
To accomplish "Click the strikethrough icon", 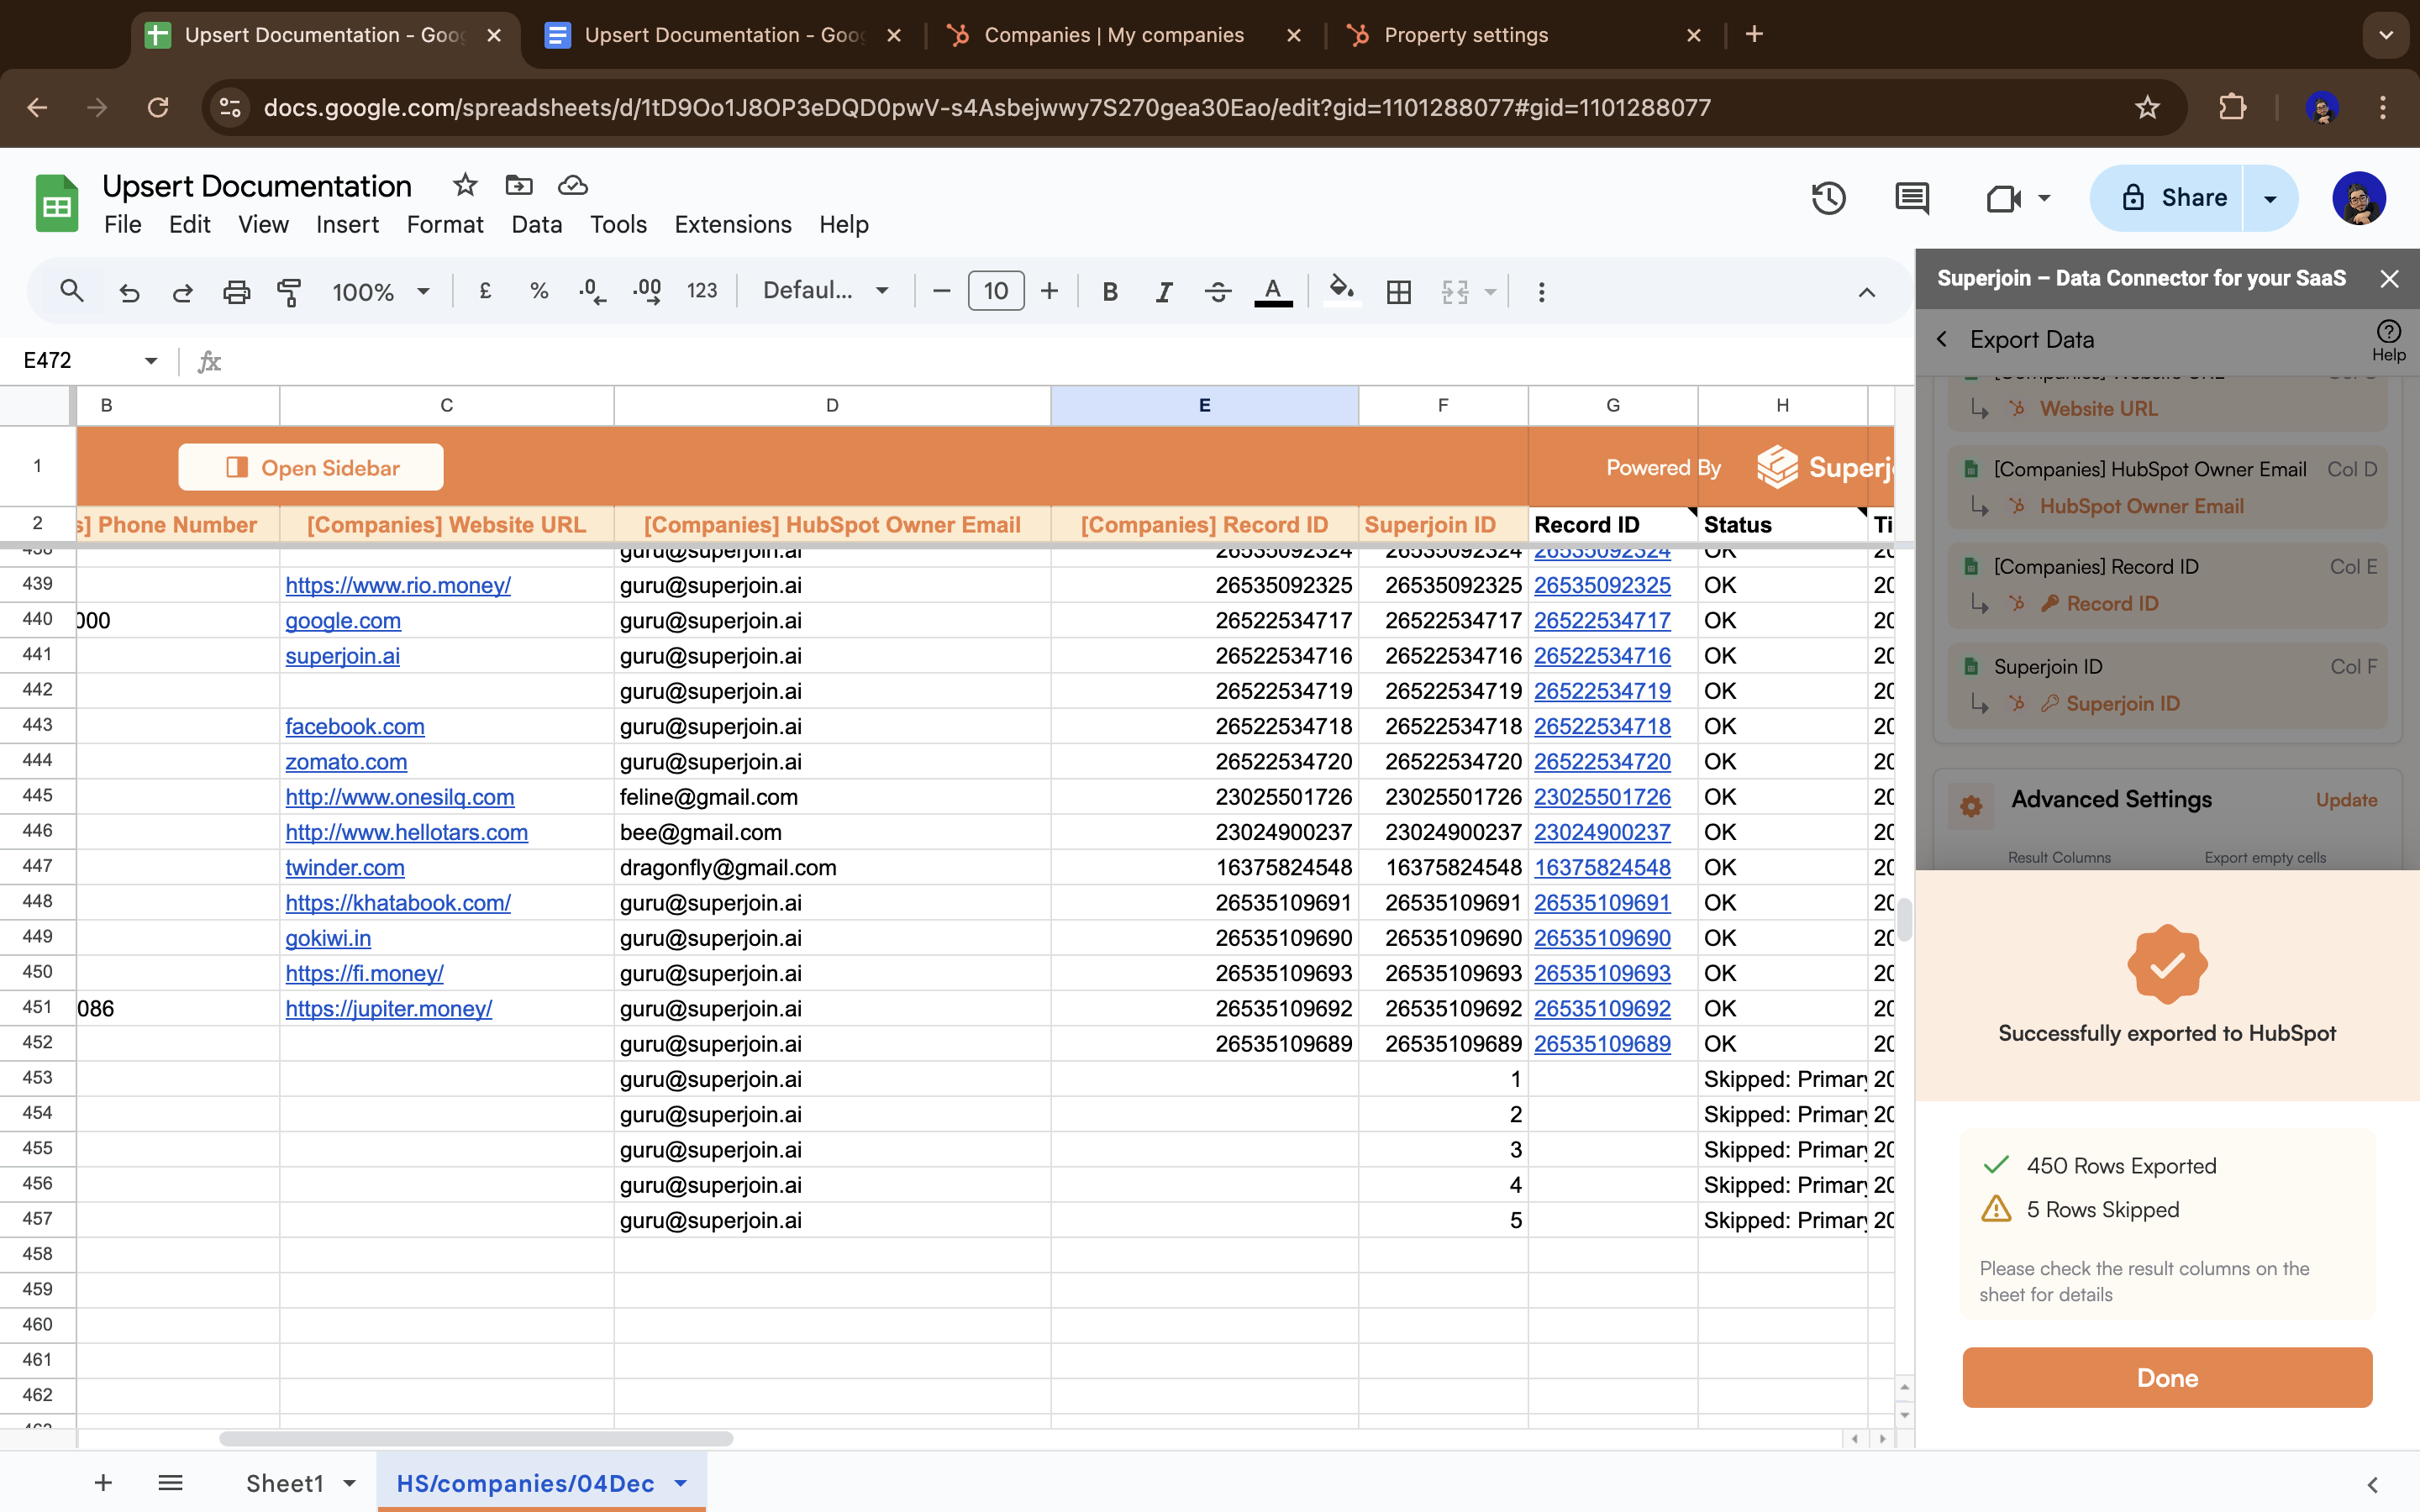I will click(x=1217, y=292).
